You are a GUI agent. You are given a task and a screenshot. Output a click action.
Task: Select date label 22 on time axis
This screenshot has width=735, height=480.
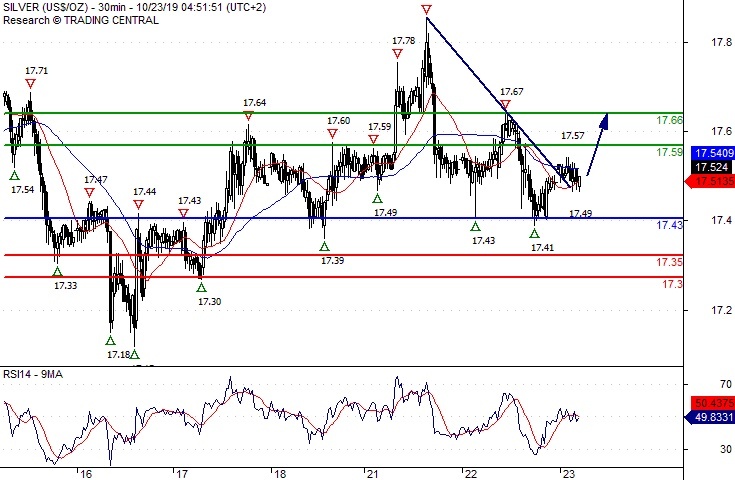click(x=471, y=474)
